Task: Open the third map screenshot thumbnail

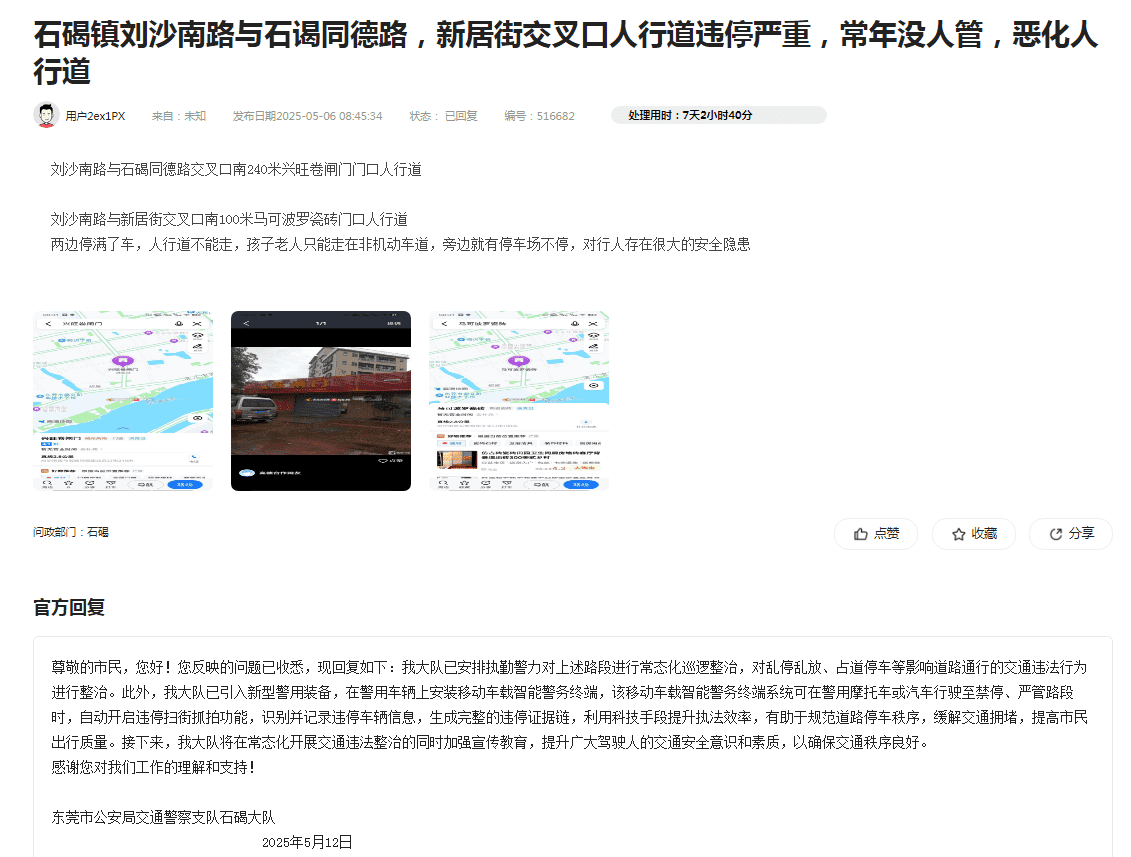Action: coord(518,401)
